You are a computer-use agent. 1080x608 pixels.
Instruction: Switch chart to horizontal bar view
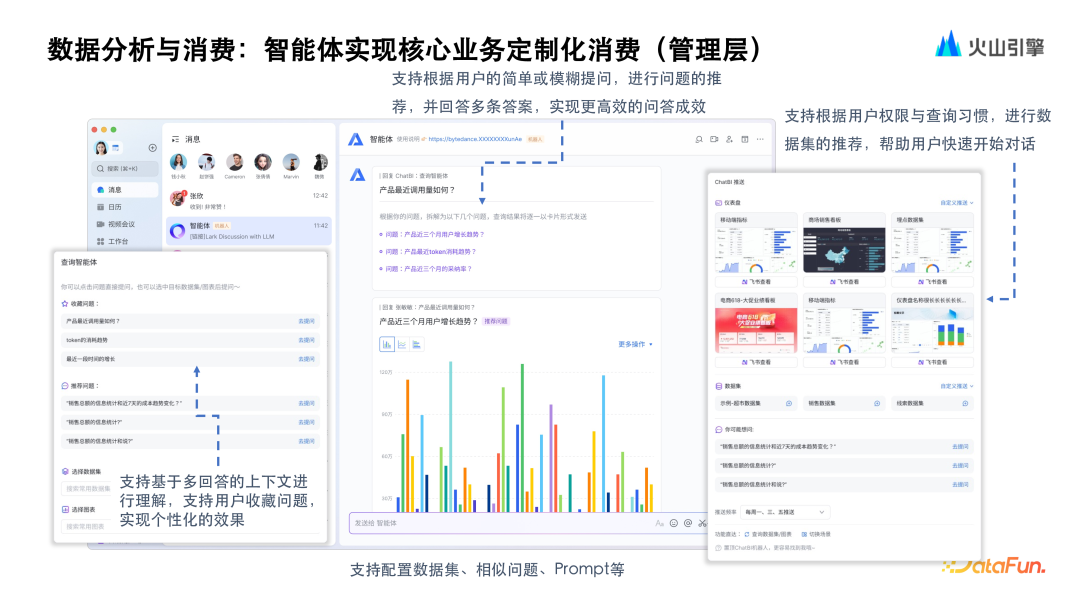pos(416,344)
